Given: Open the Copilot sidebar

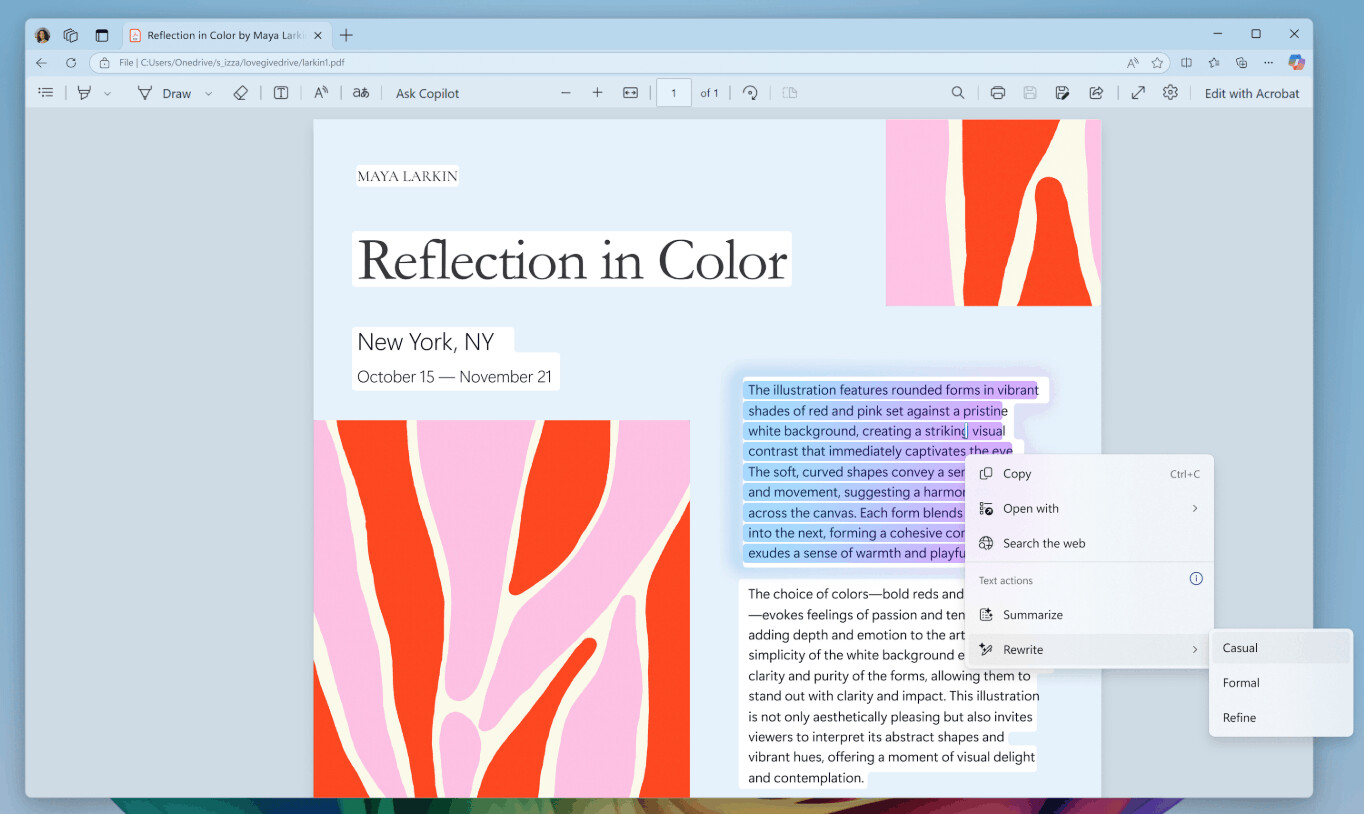Looking at the screenshot, I should [x=1296, y=62].
